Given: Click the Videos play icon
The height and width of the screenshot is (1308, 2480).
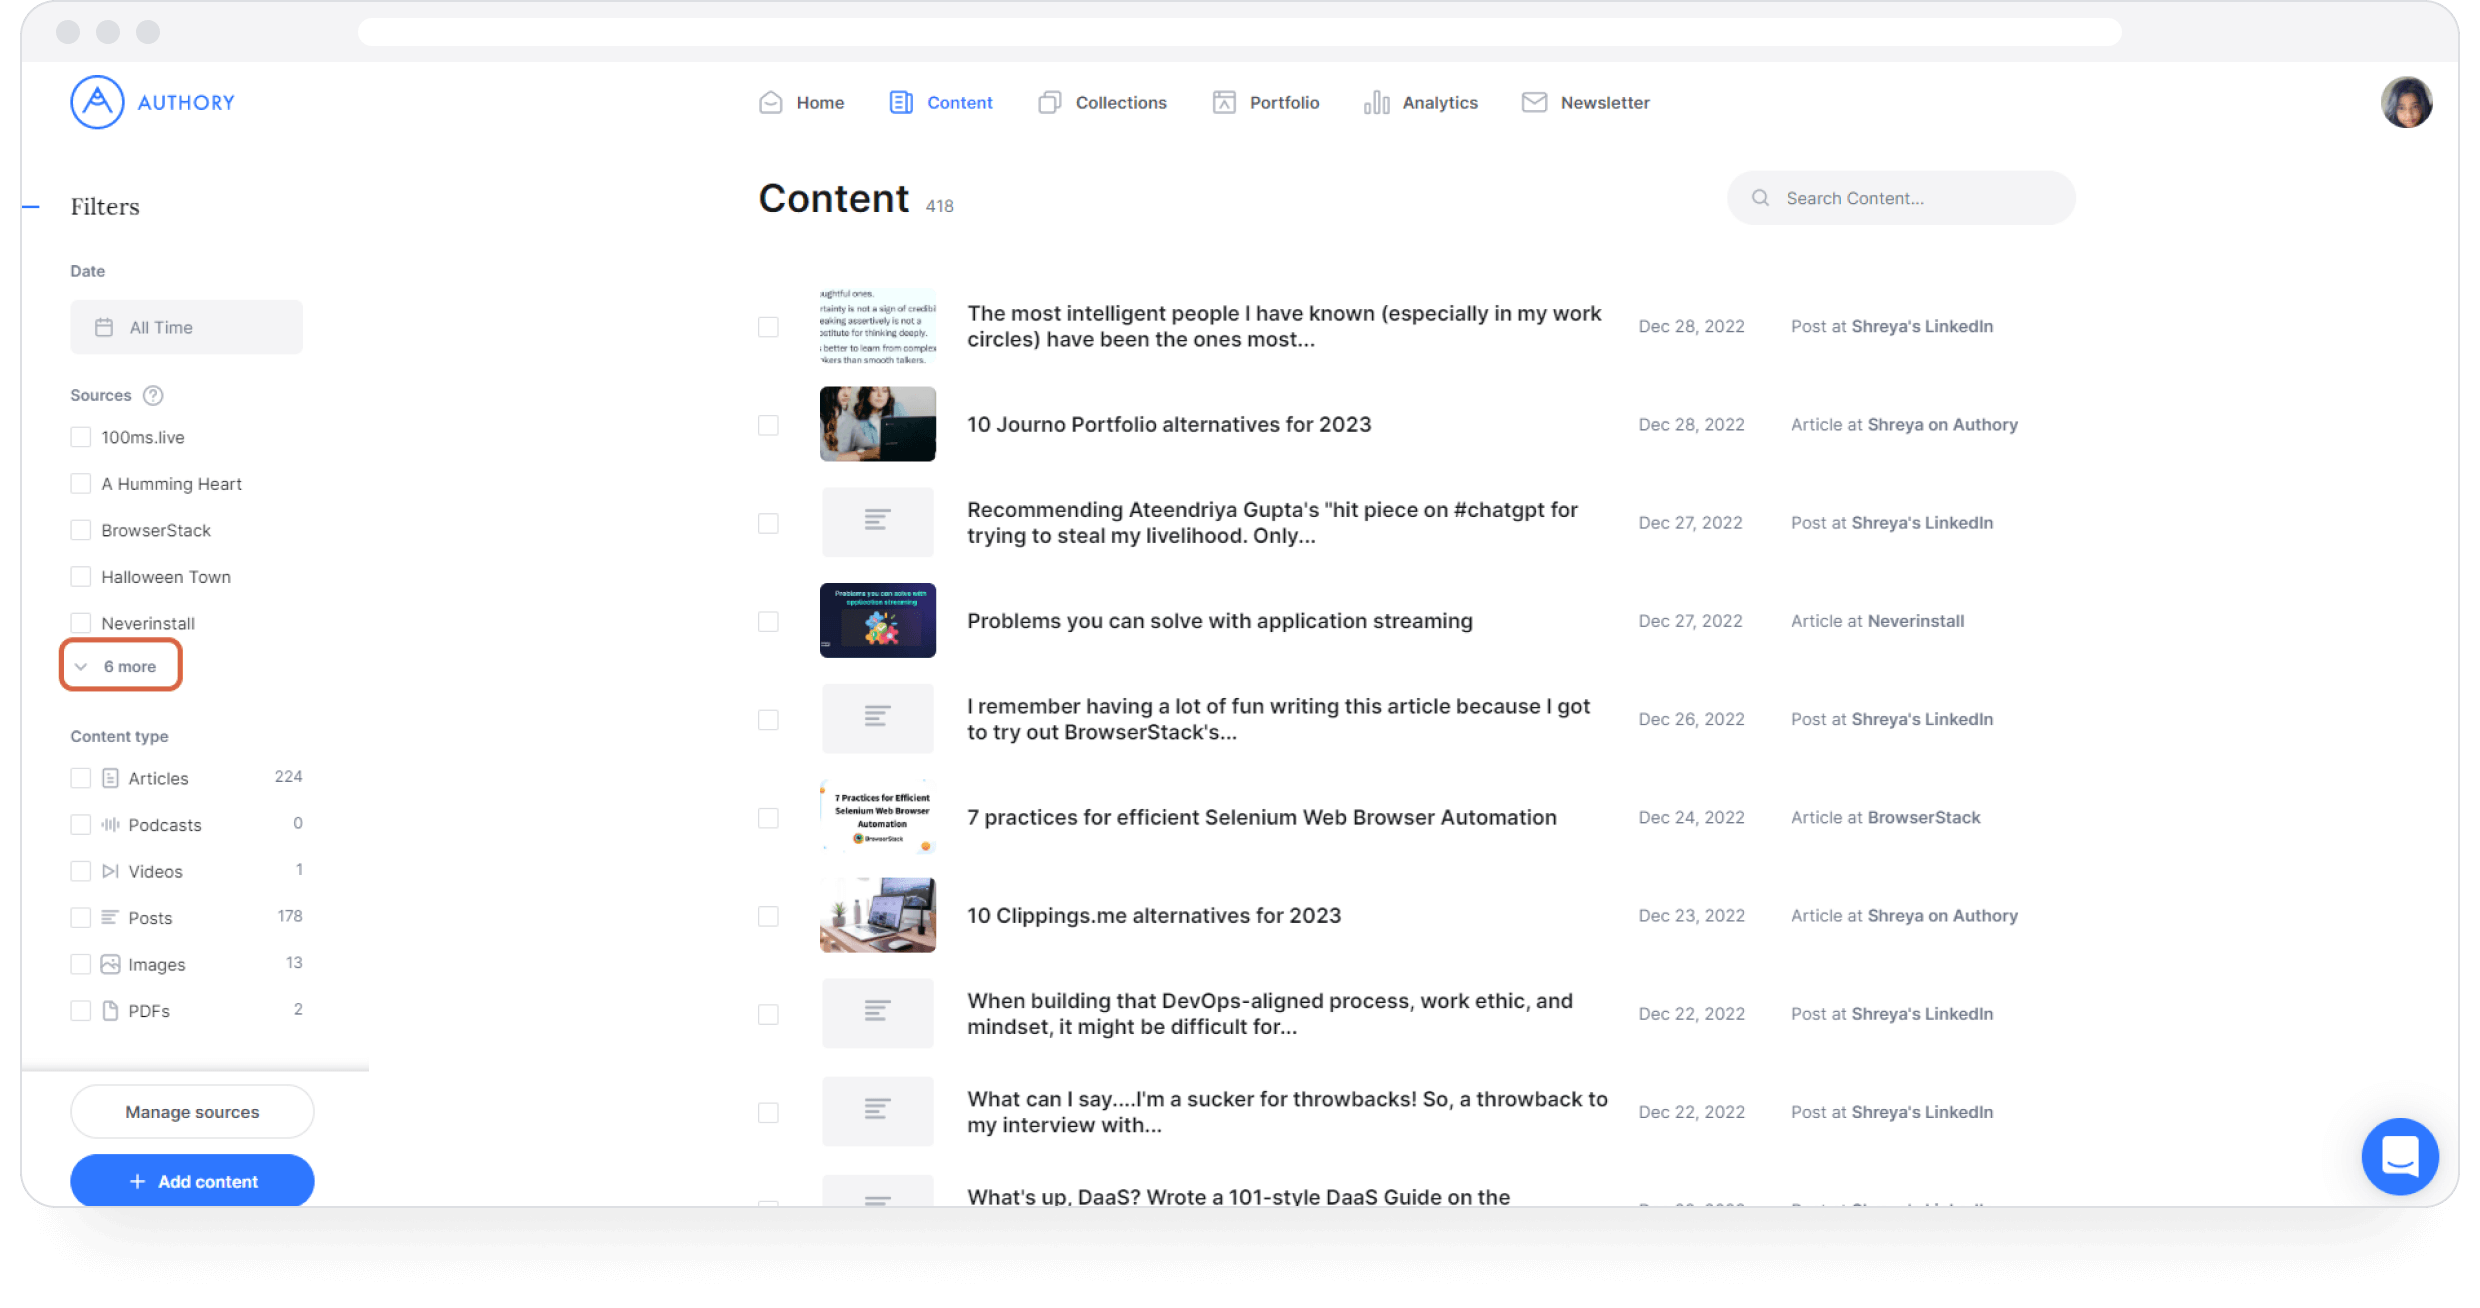Looking at the screenshot, I should [x=110, y=871].
